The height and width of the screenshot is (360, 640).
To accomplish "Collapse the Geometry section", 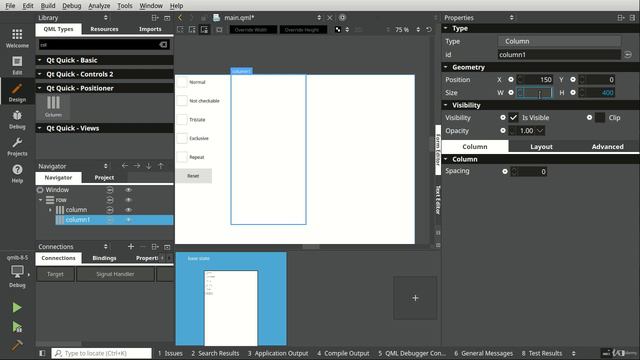I will (446, 67).
